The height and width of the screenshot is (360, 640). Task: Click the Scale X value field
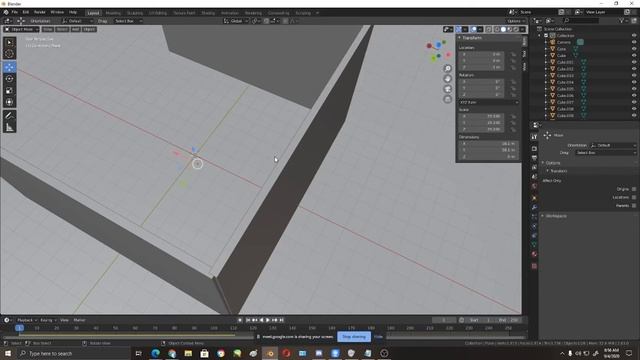tap(482, 116)
